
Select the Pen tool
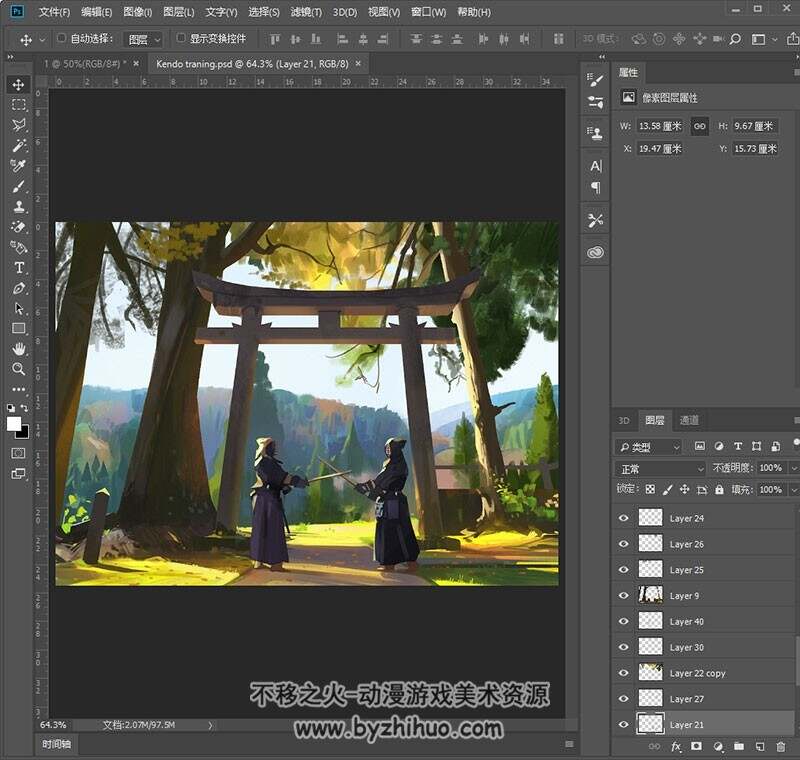pos(19,288)
